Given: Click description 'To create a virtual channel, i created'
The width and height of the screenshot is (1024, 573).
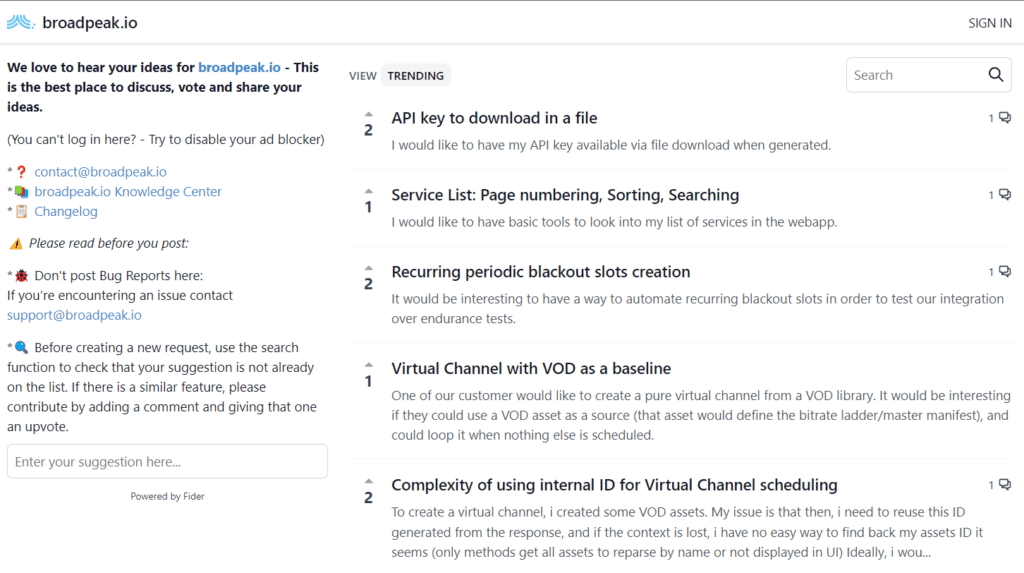Looking at the screenshot, I should click(x=687, y=532).
